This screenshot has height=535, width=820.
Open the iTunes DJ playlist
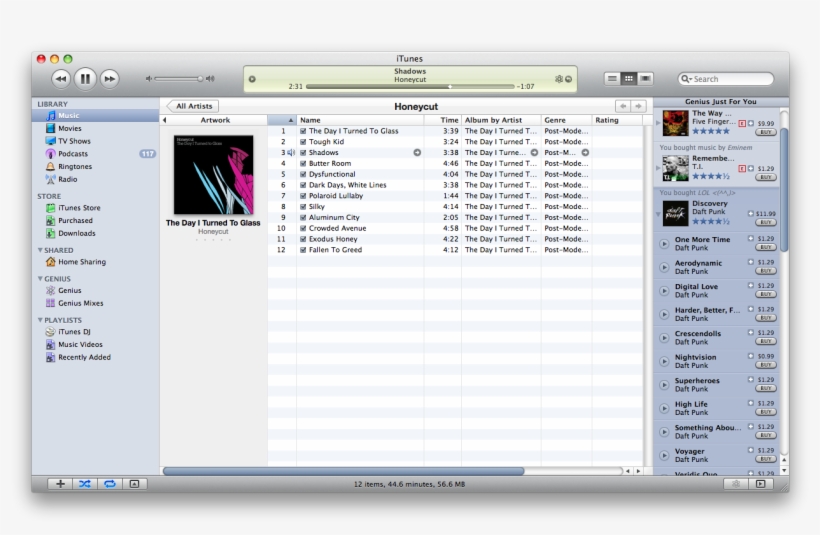click(x=95, y=332)
